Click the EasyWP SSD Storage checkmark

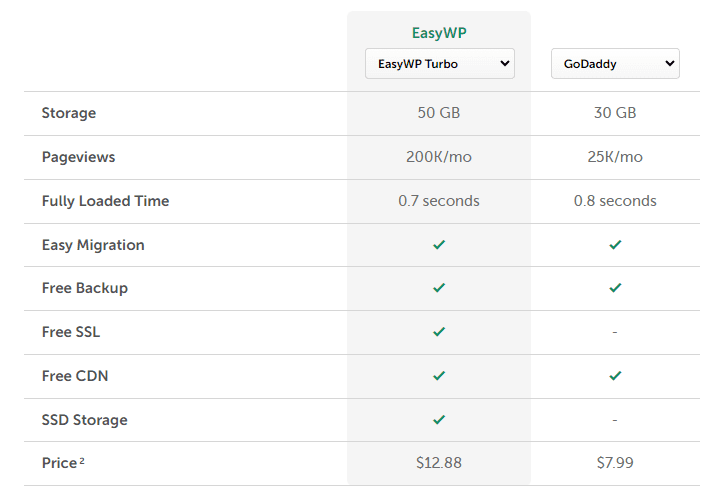tap(439, 419)
